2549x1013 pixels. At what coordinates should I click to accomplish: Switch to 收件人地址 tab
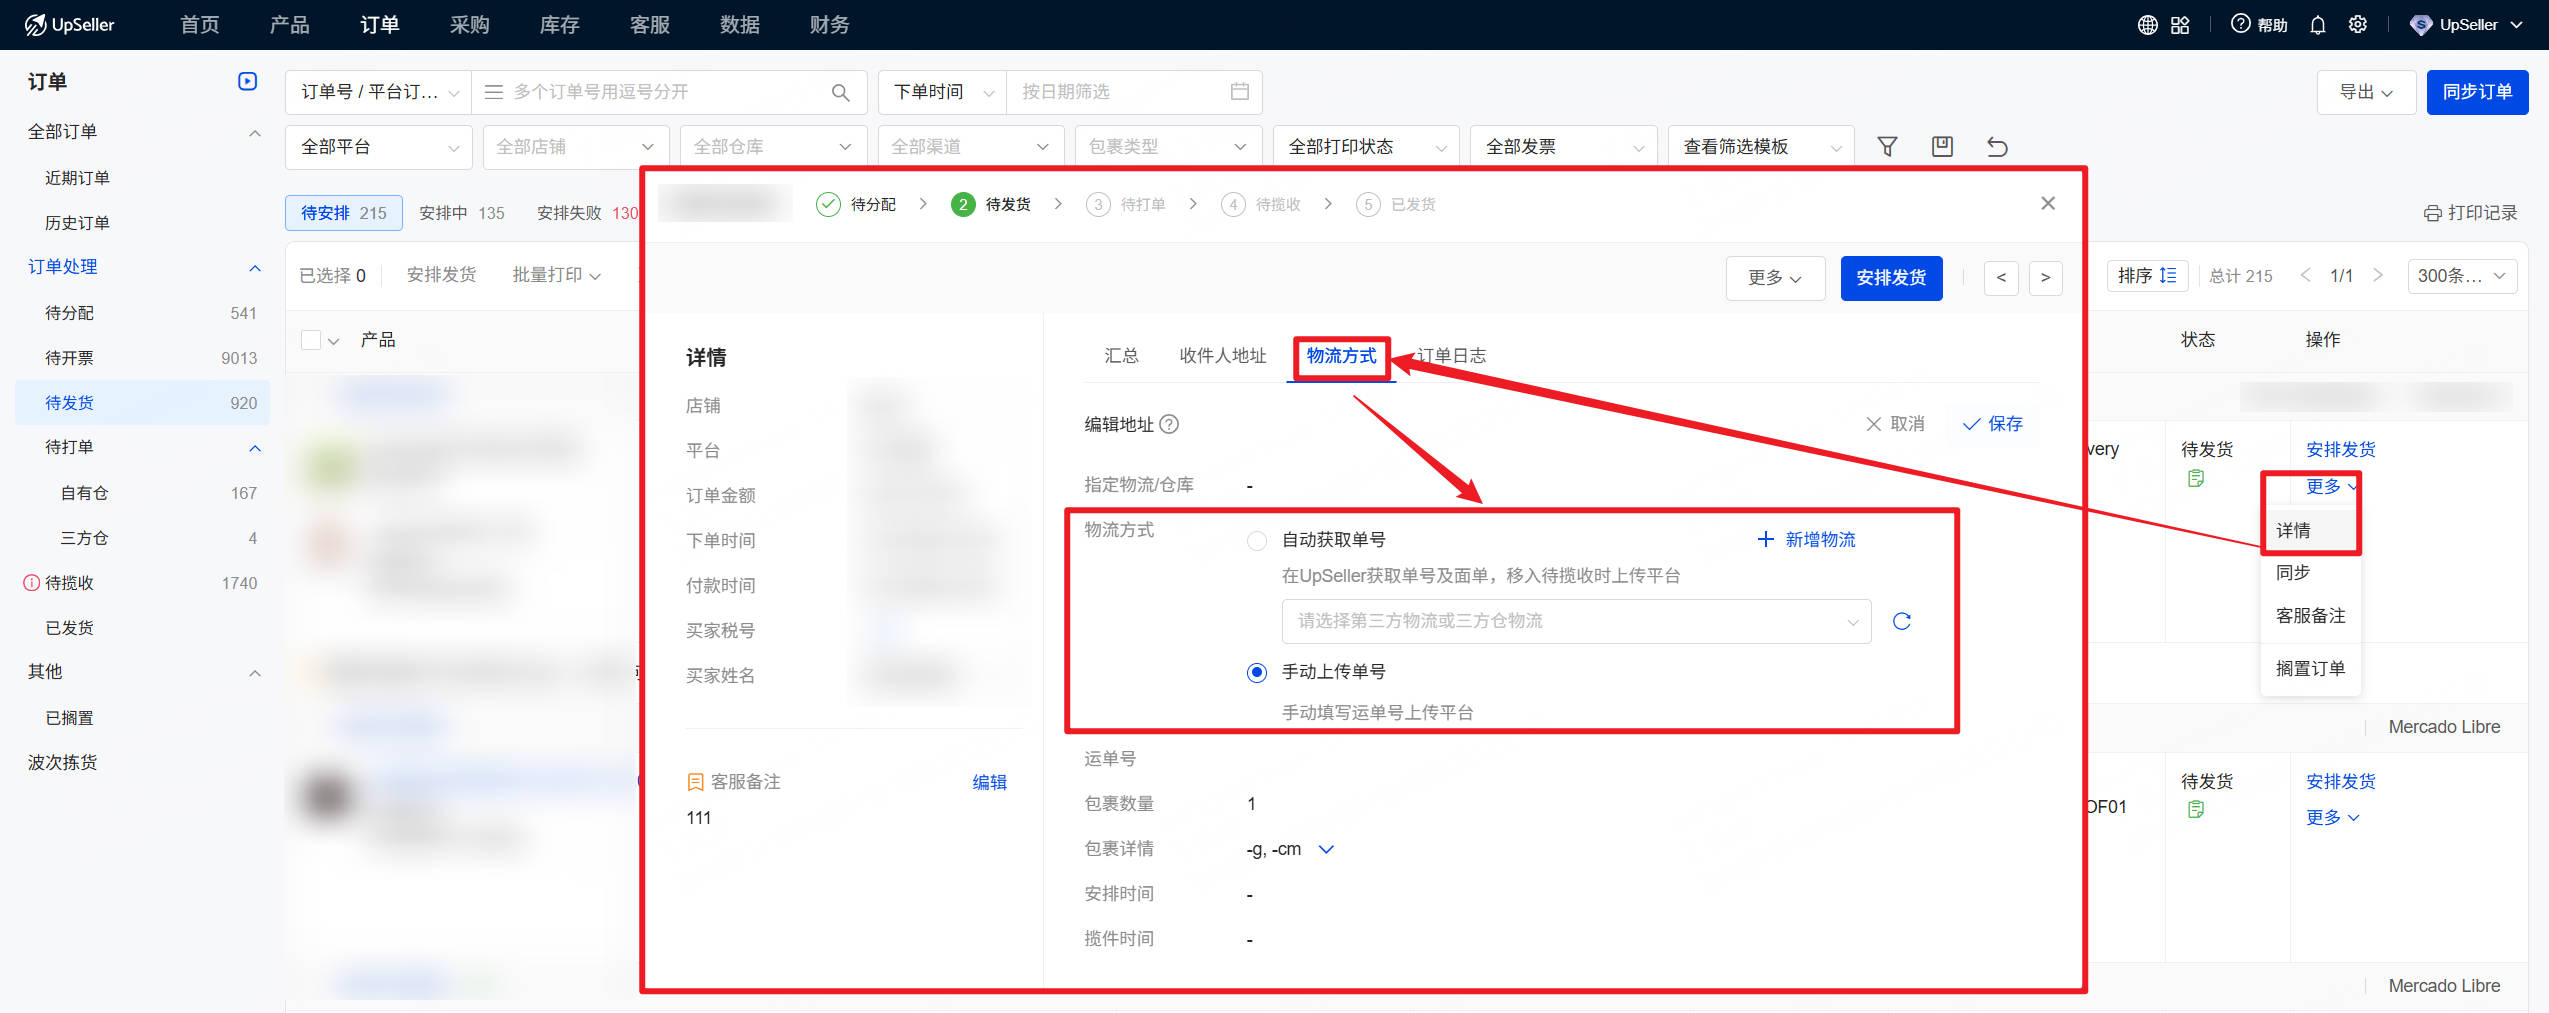point(1222,356)
